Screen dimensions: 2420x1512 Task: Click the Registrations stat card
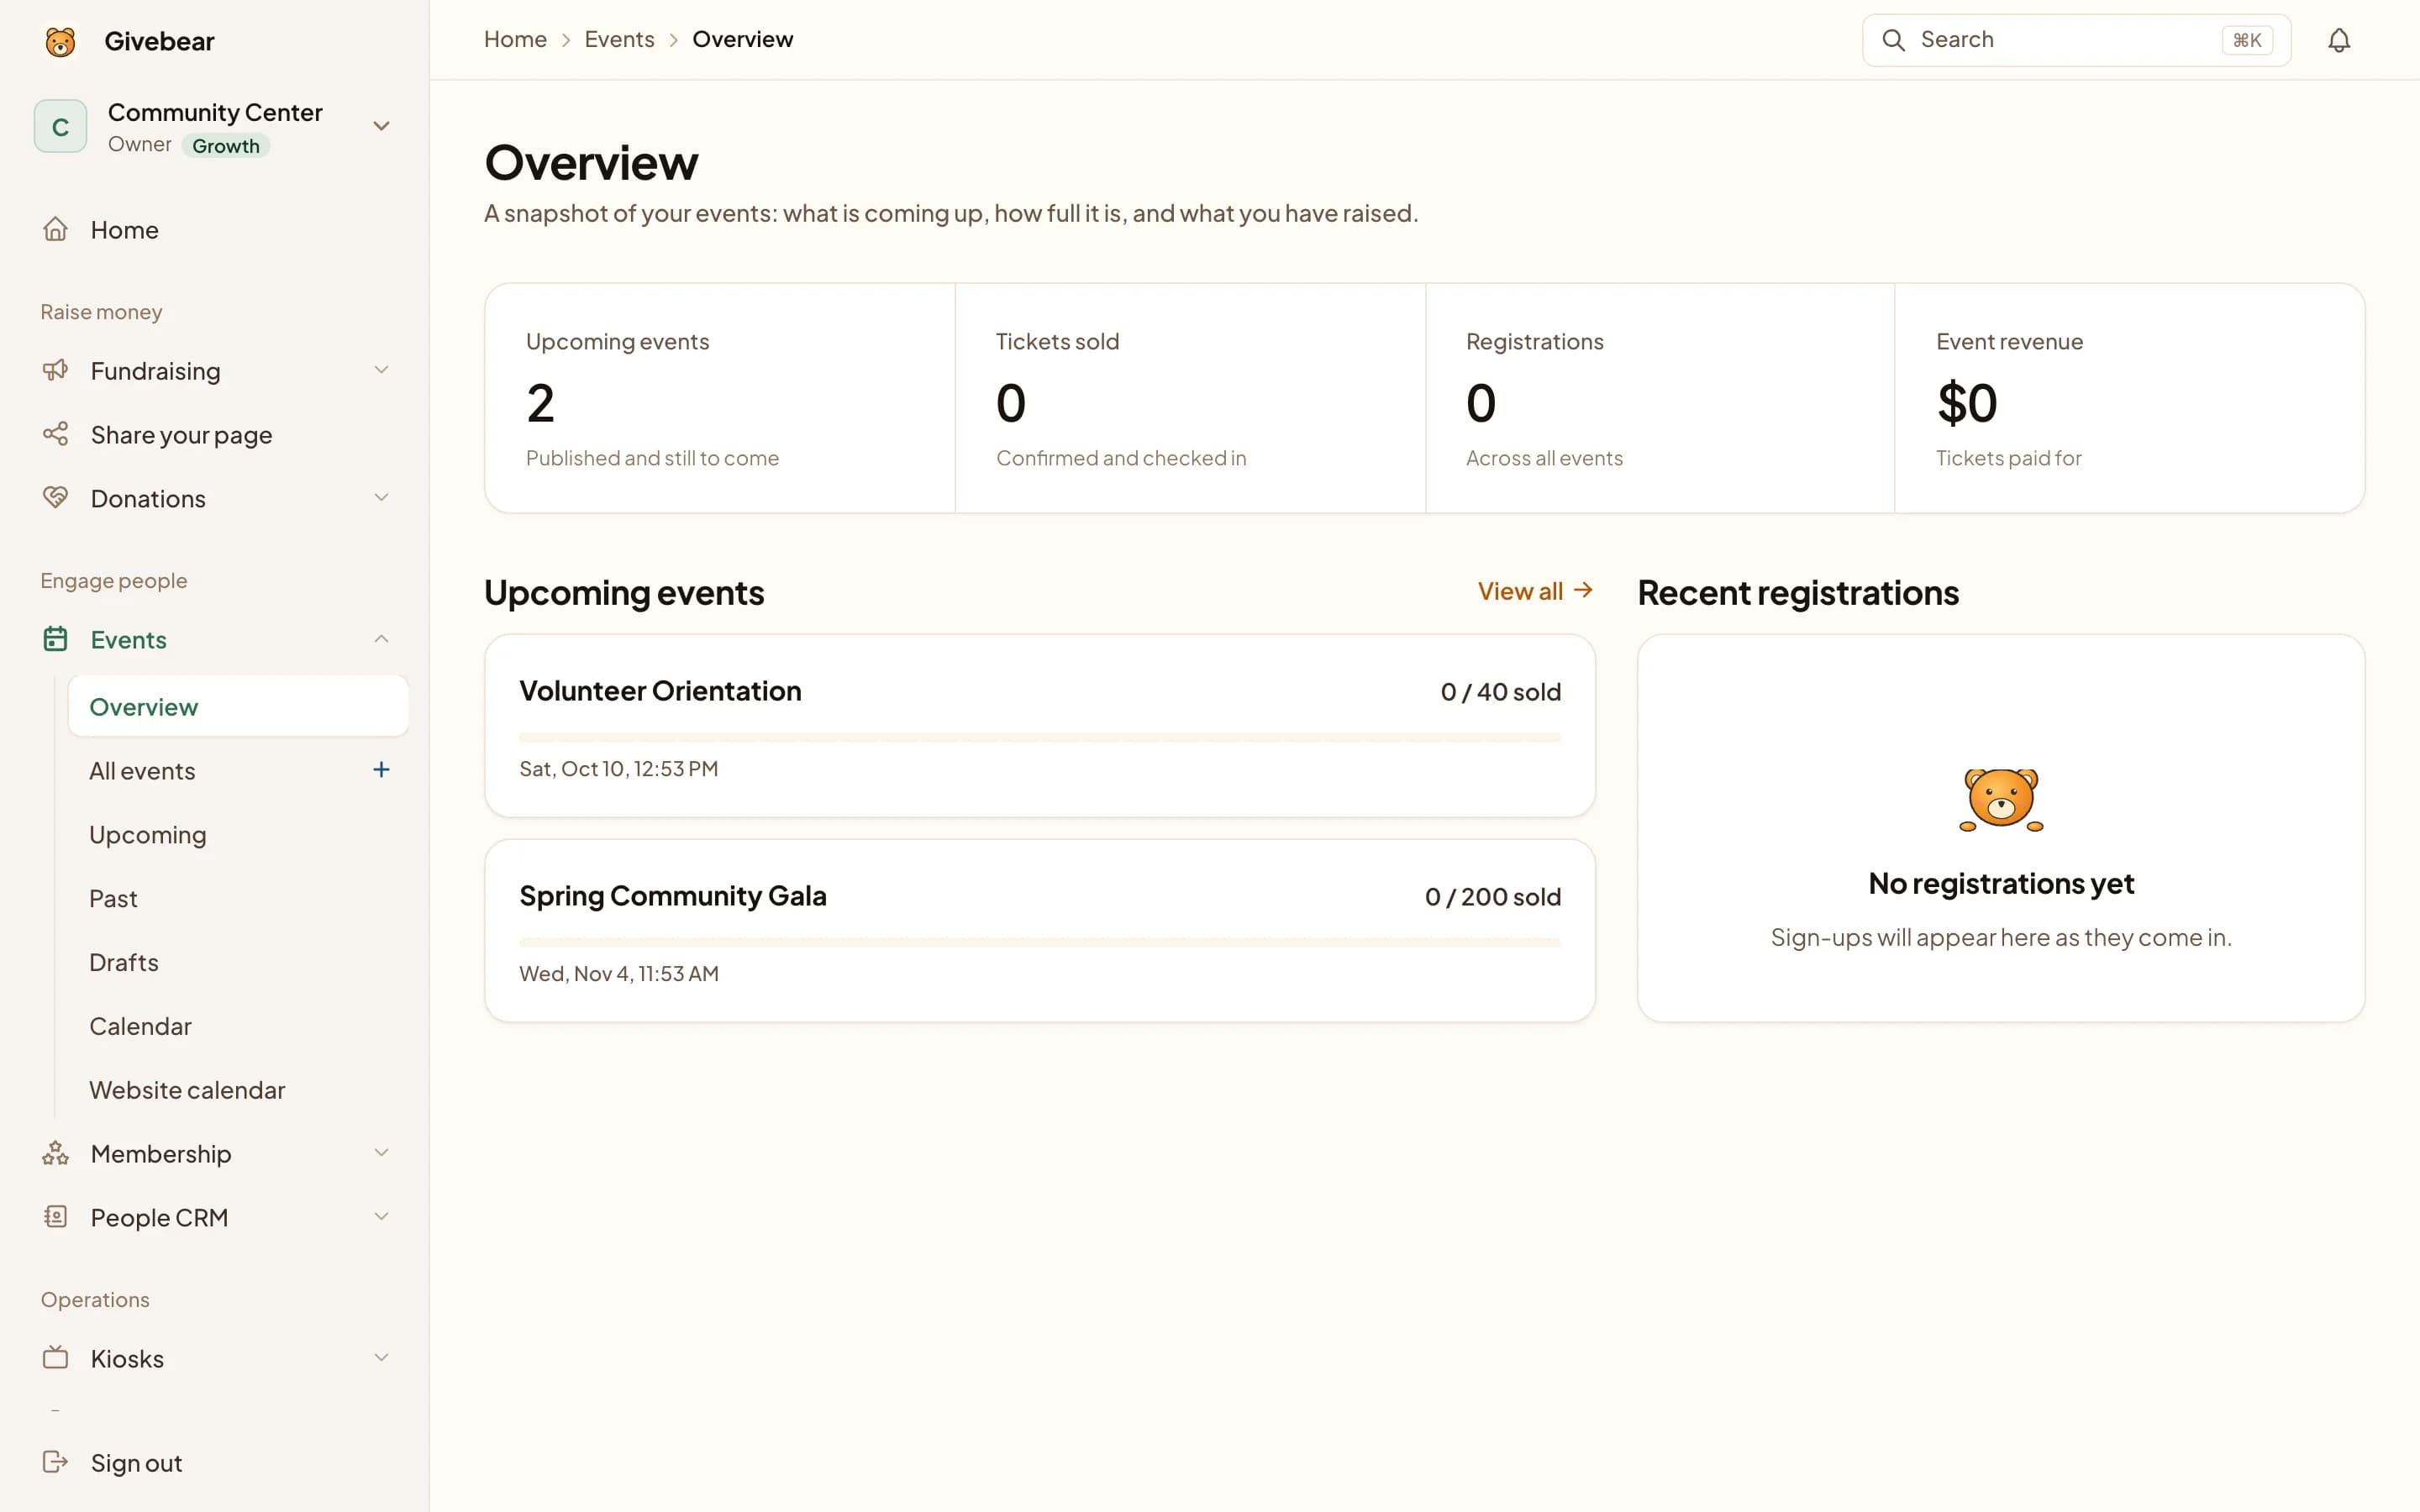click(x=1660, y=398)
